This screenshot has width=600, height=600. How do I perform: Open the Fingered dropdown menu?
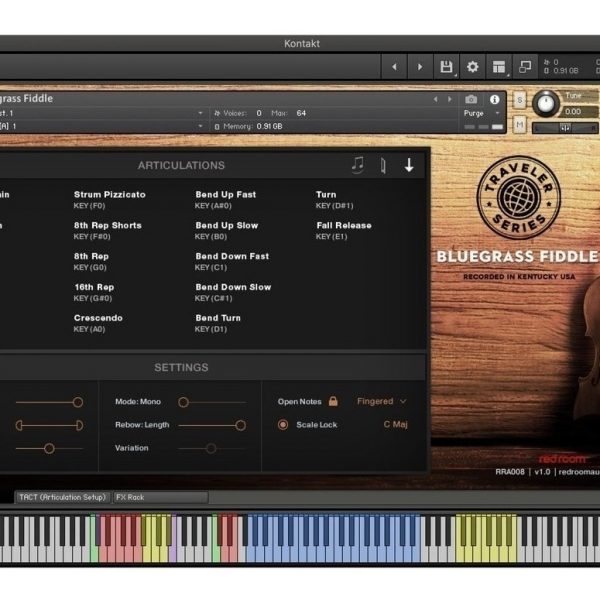(x=381, y=401)
